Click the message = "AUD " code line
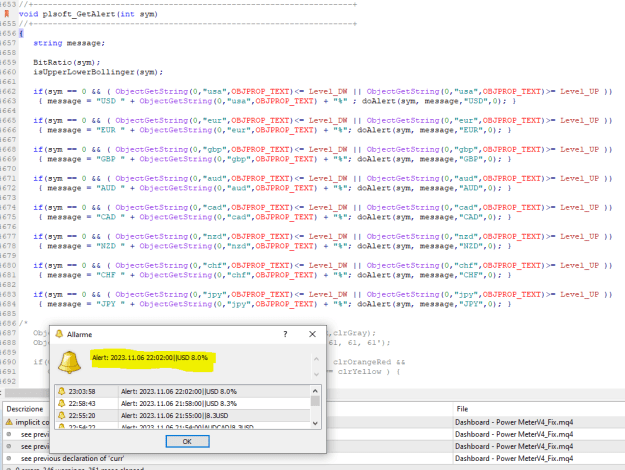This screenshot has width=625, height=470. (x=275, y=188)
